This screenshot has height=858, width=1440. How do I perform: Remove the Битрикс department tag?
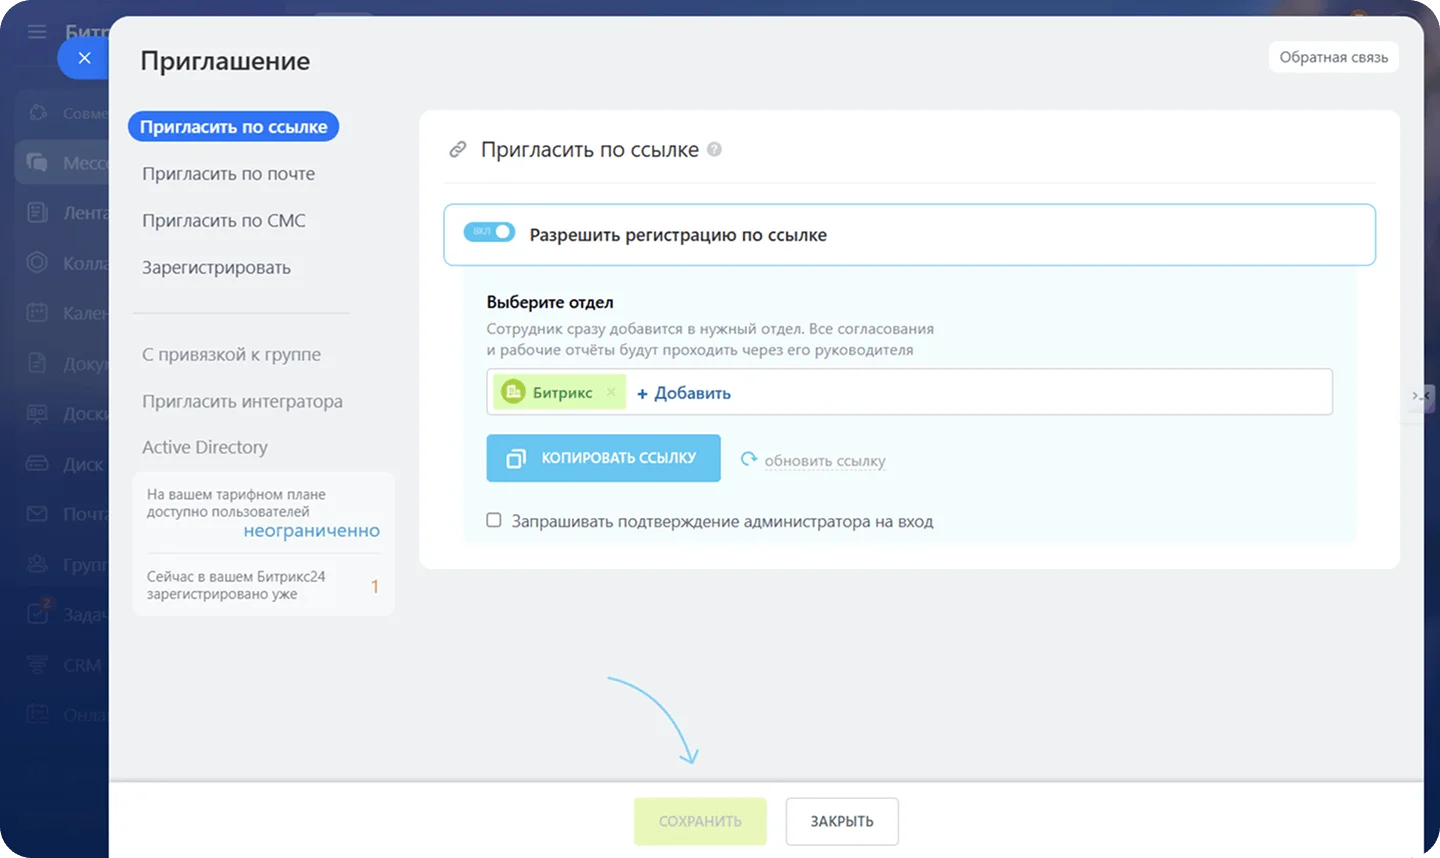point(611,392)
